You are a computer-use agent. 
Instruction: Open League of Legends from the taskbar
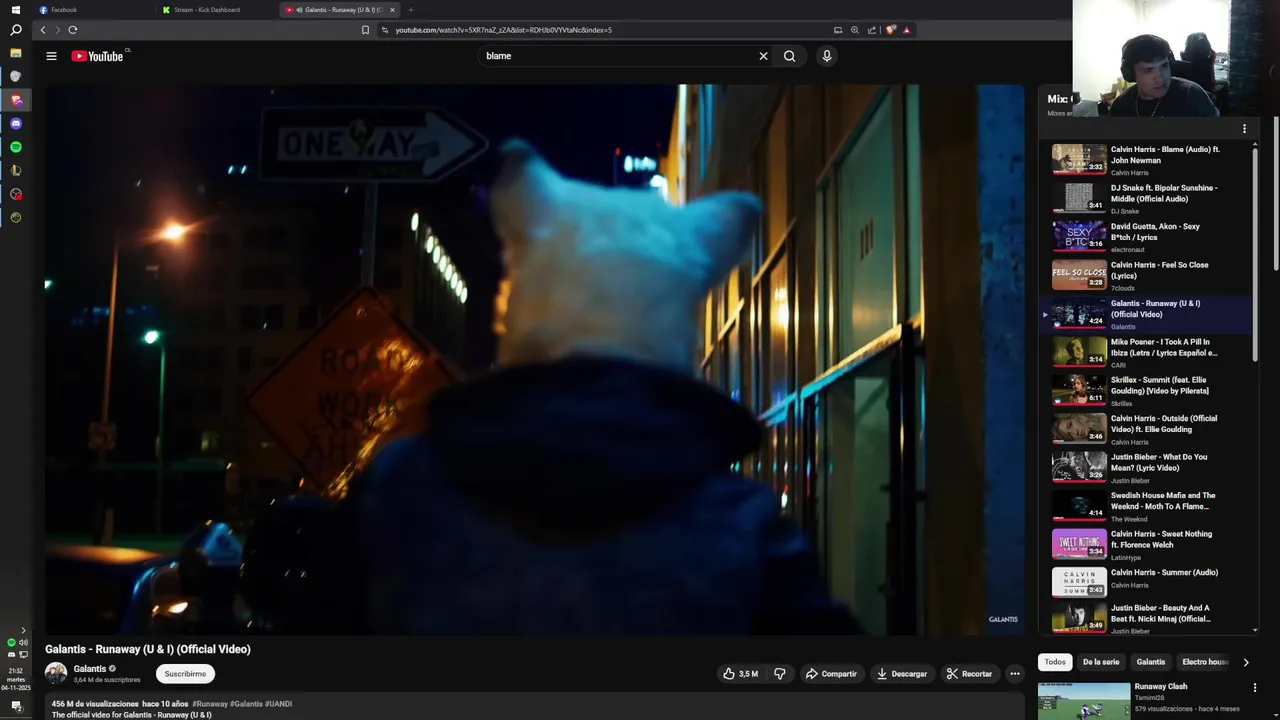point(15,171)
